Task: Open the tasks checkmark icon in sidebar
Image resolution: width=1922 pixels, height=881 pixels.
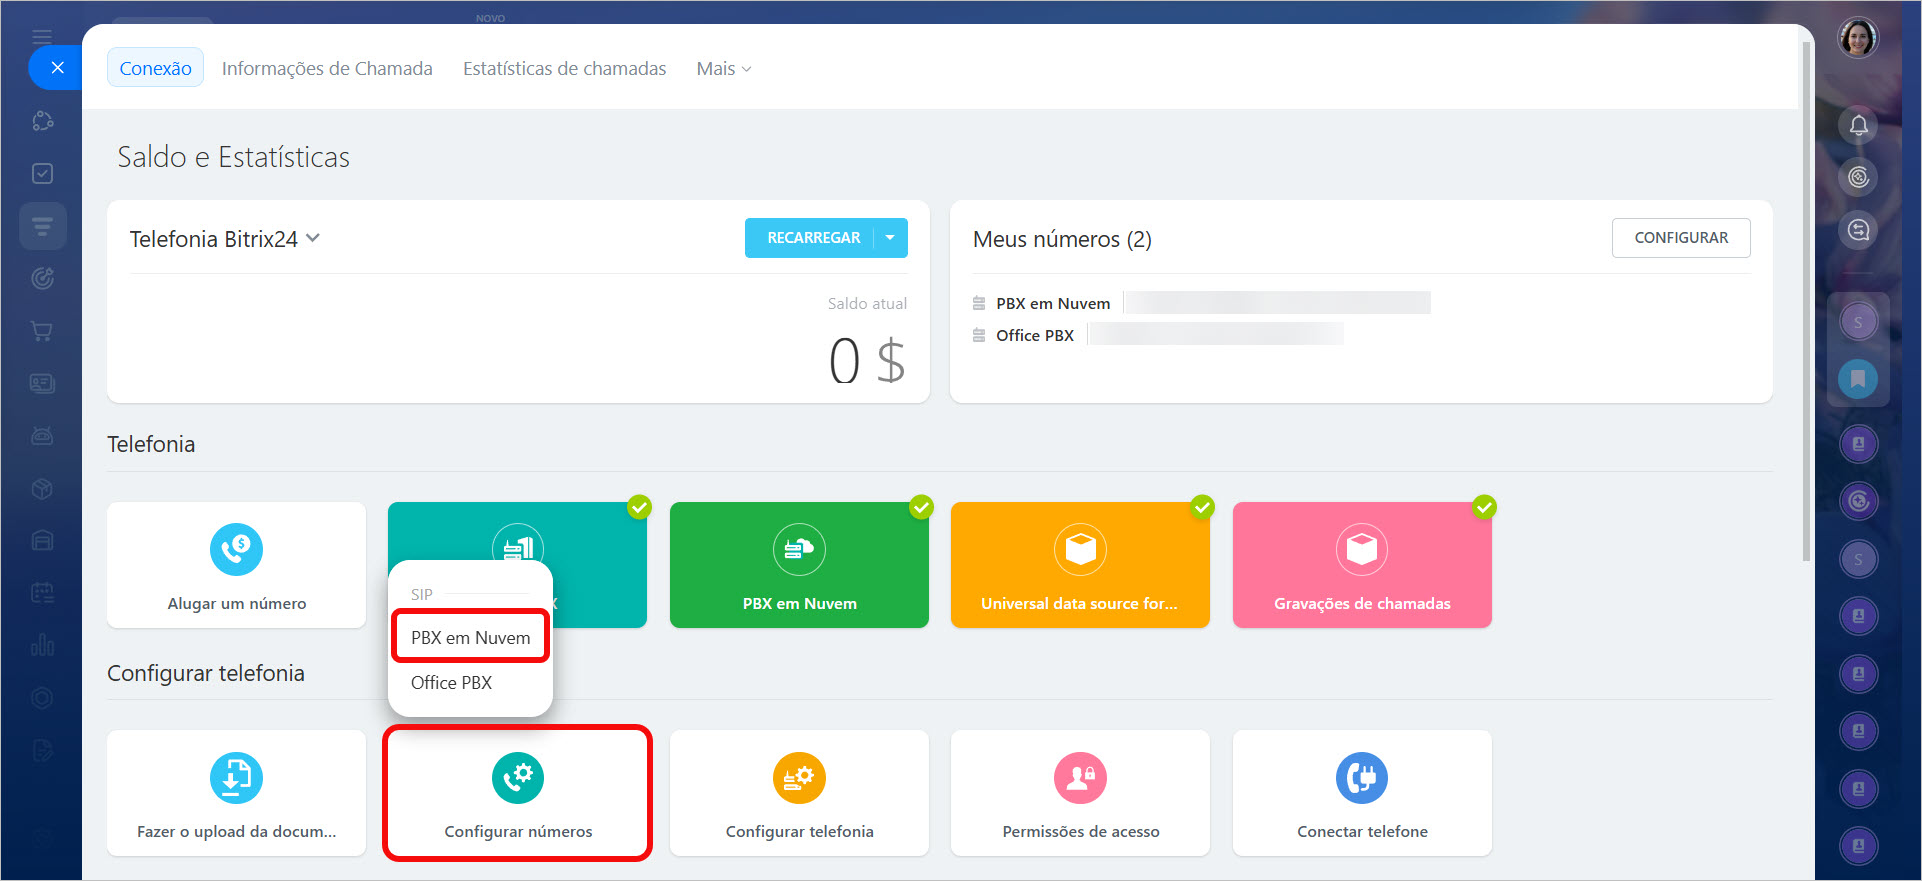Action: pos(42,173)
